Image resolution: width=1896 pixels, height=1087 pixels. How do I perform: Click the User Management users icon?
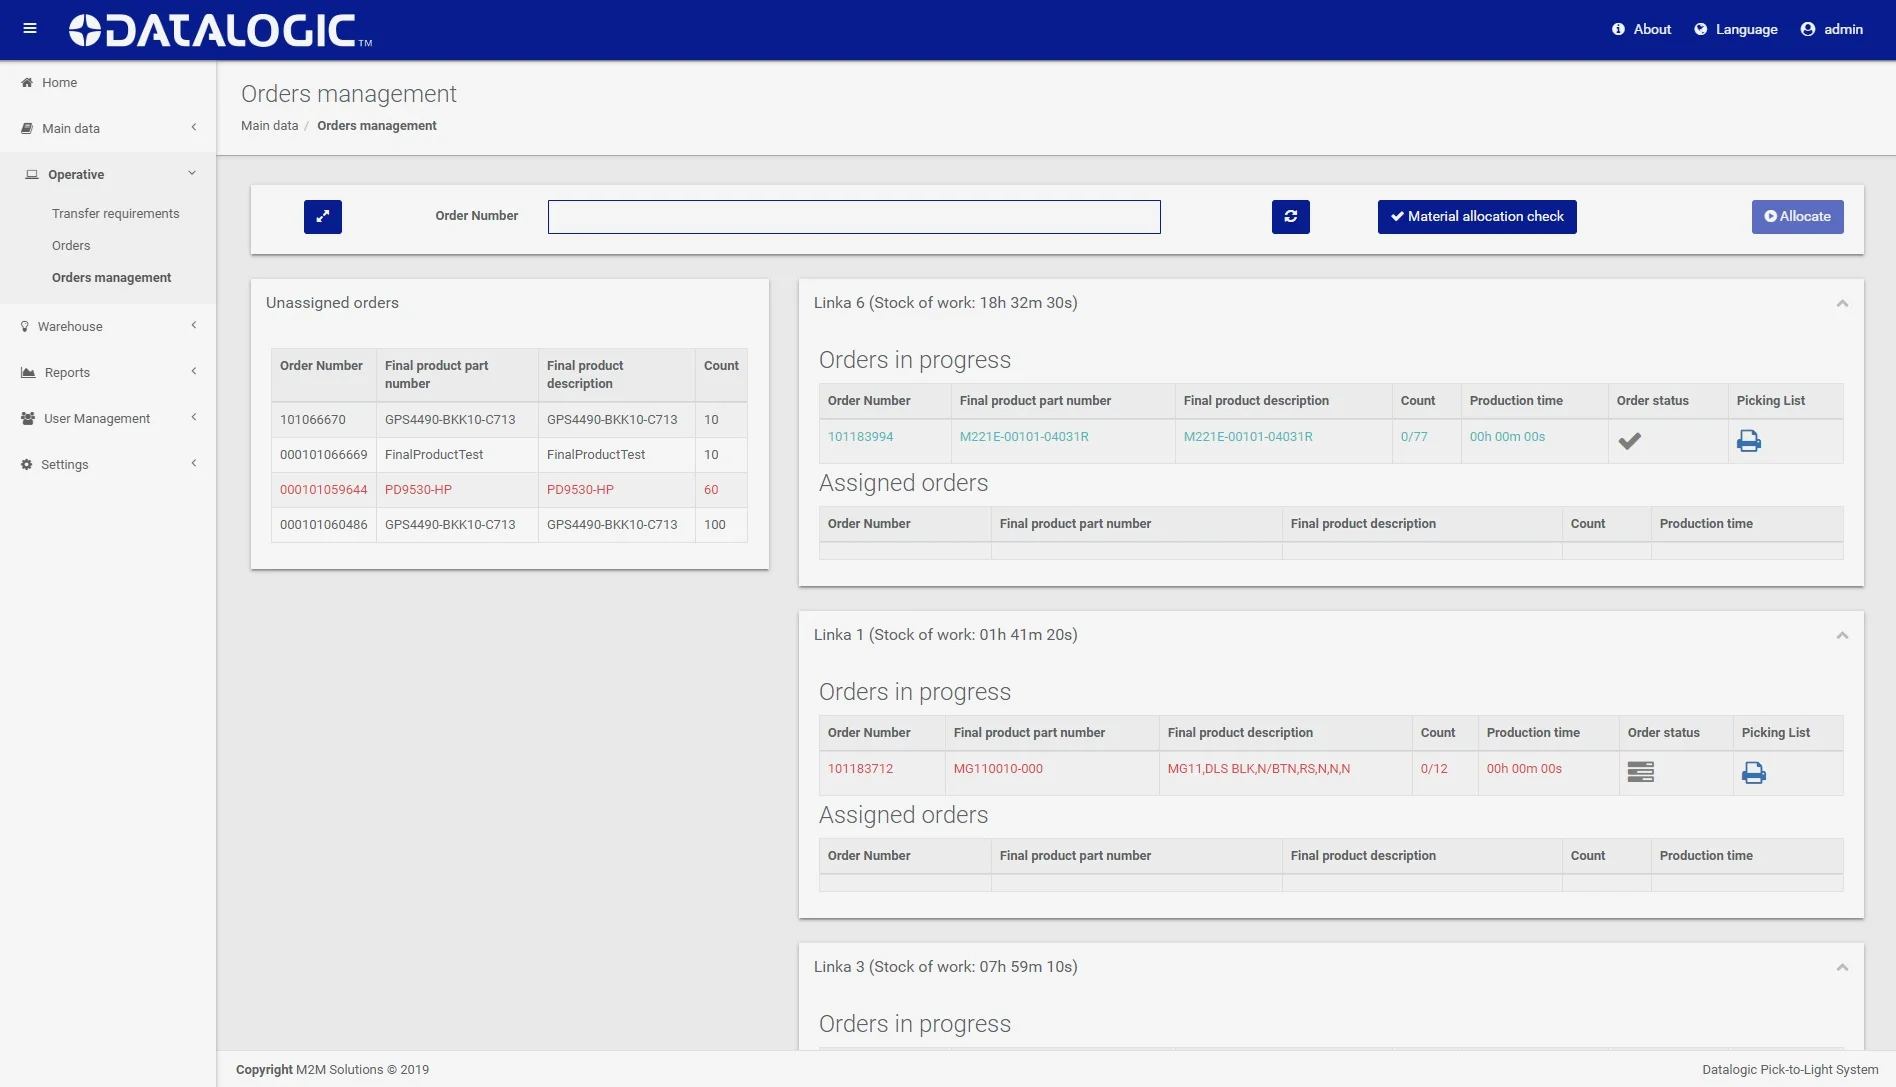[28, 418]
